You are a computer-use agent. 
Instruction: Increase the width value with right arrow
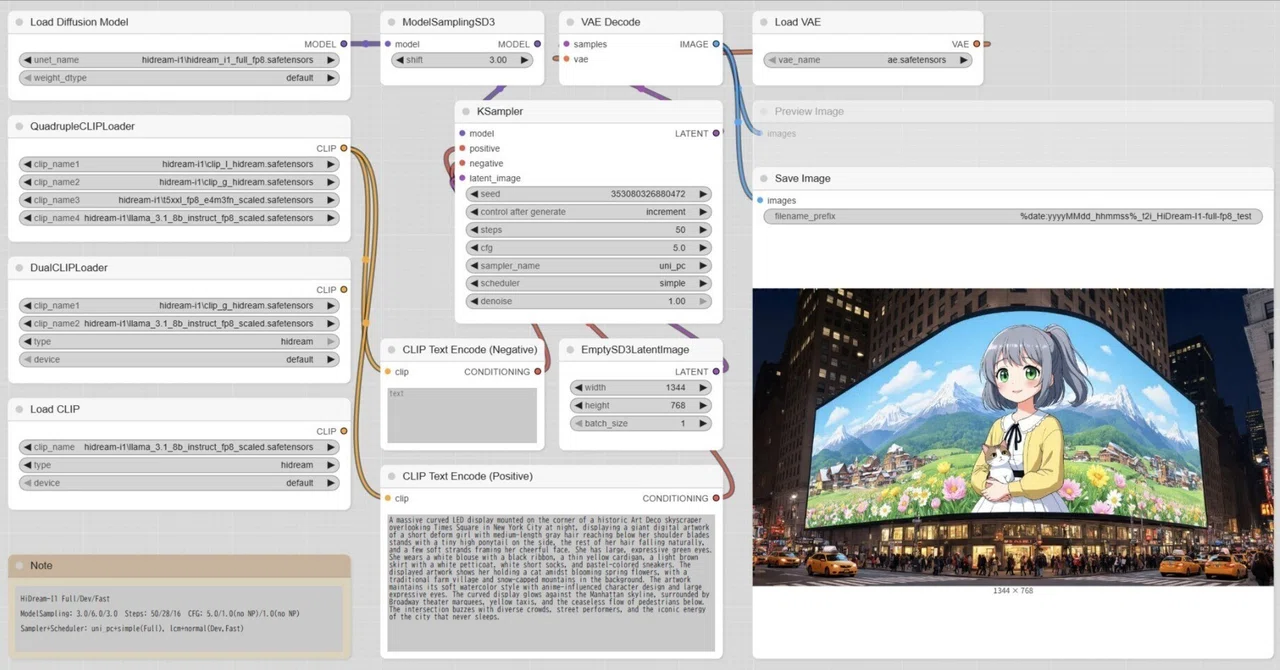pos(703,388)
